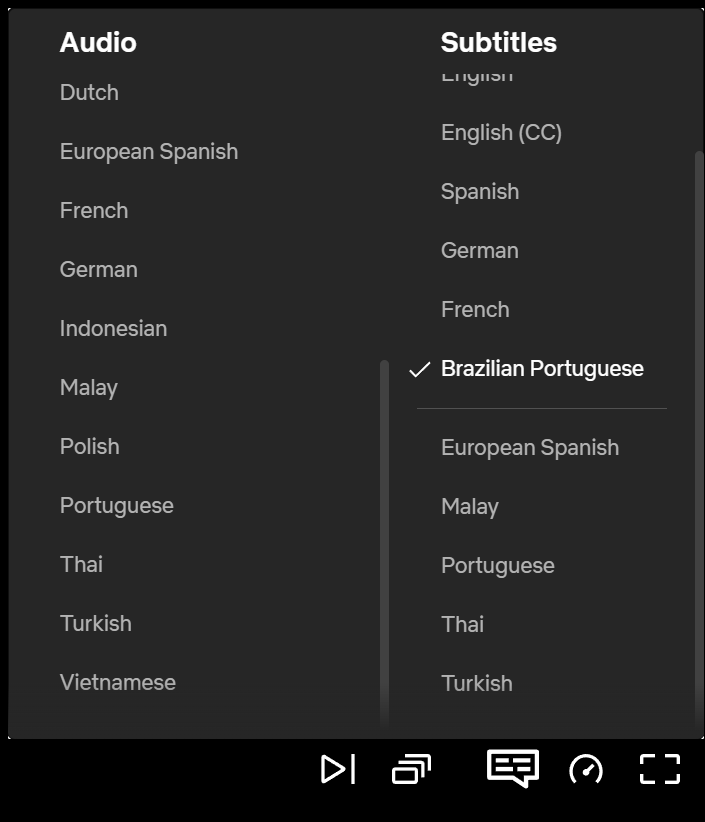Image resolution: width=705 pixels, height=822 pixels.
Task: Enter fullscreen mode
Action: click(x=660, y=769)
